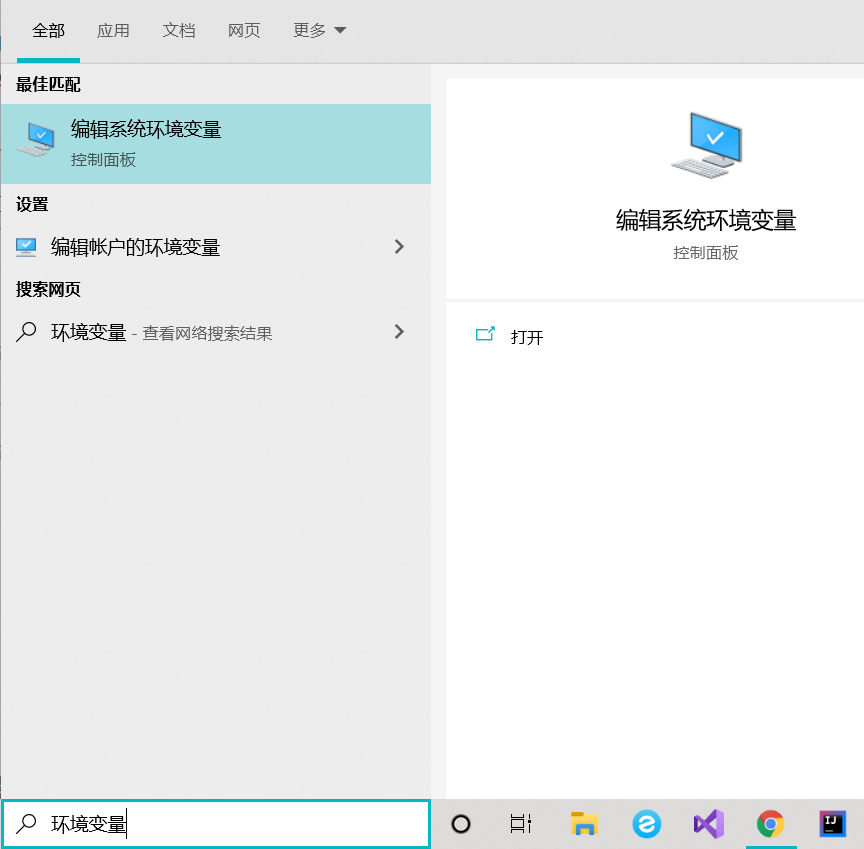Open IntelliJ IDEA from the taskbar
The width and height of the screenshot is (864, 849).
coord(832,824)
